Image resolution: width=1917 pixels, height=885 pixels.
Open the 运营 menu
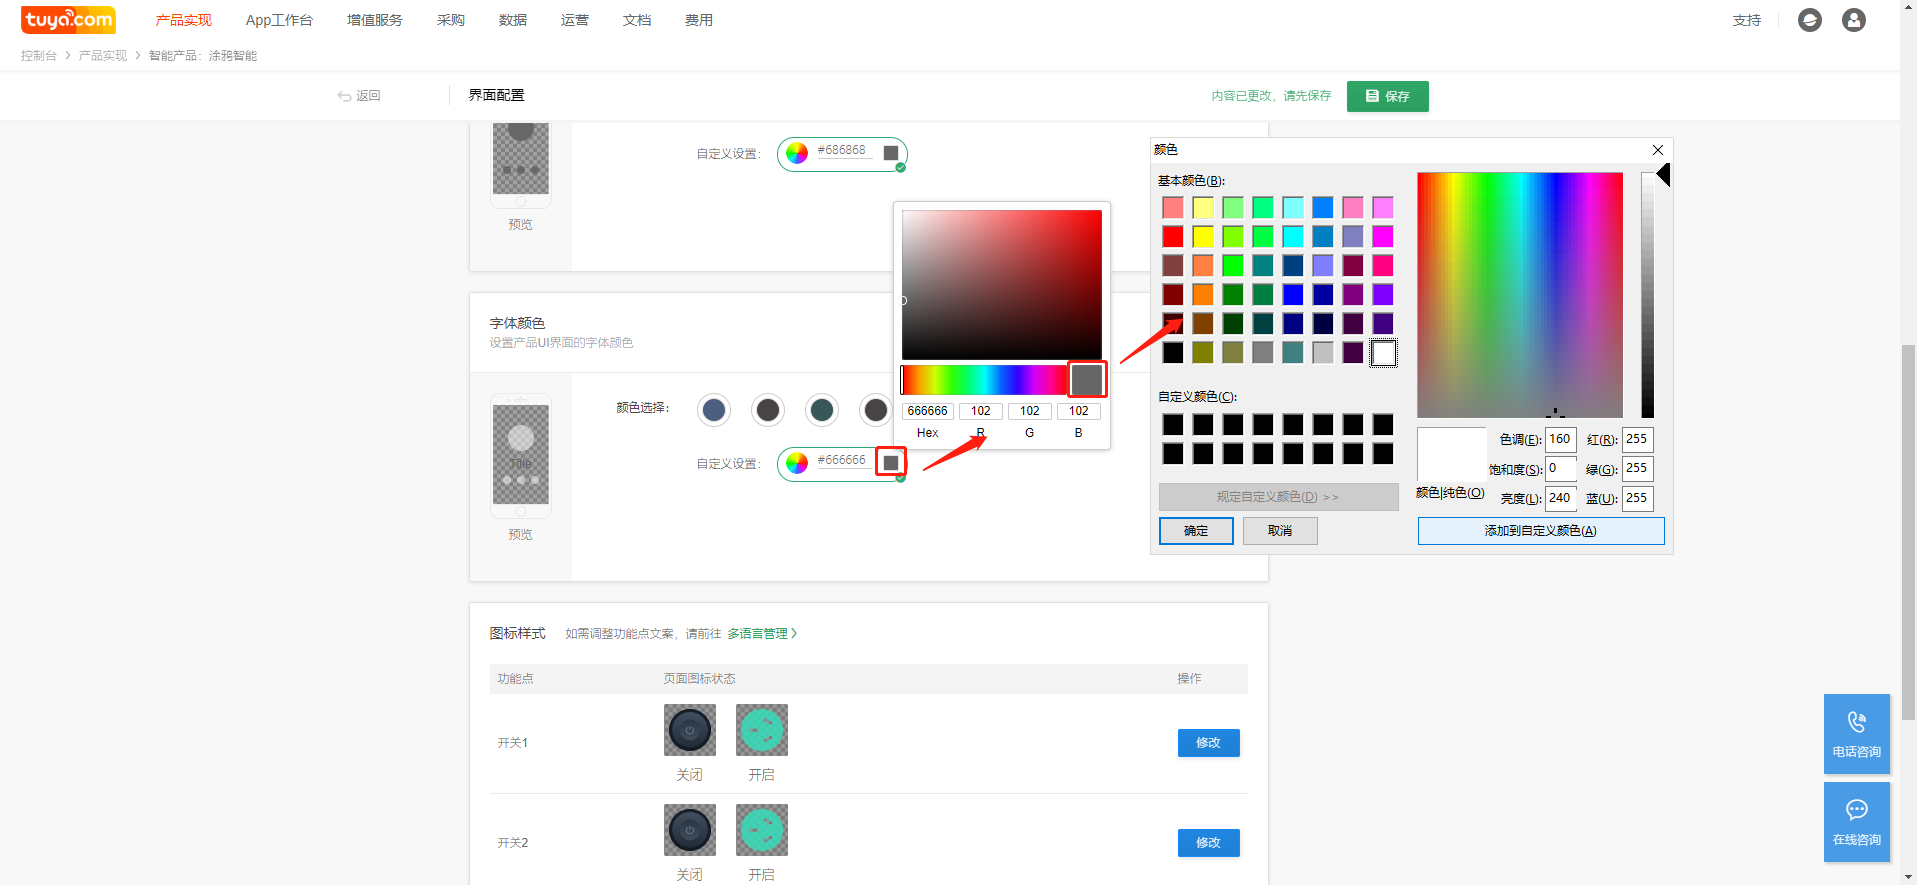[x=575, y=20]
